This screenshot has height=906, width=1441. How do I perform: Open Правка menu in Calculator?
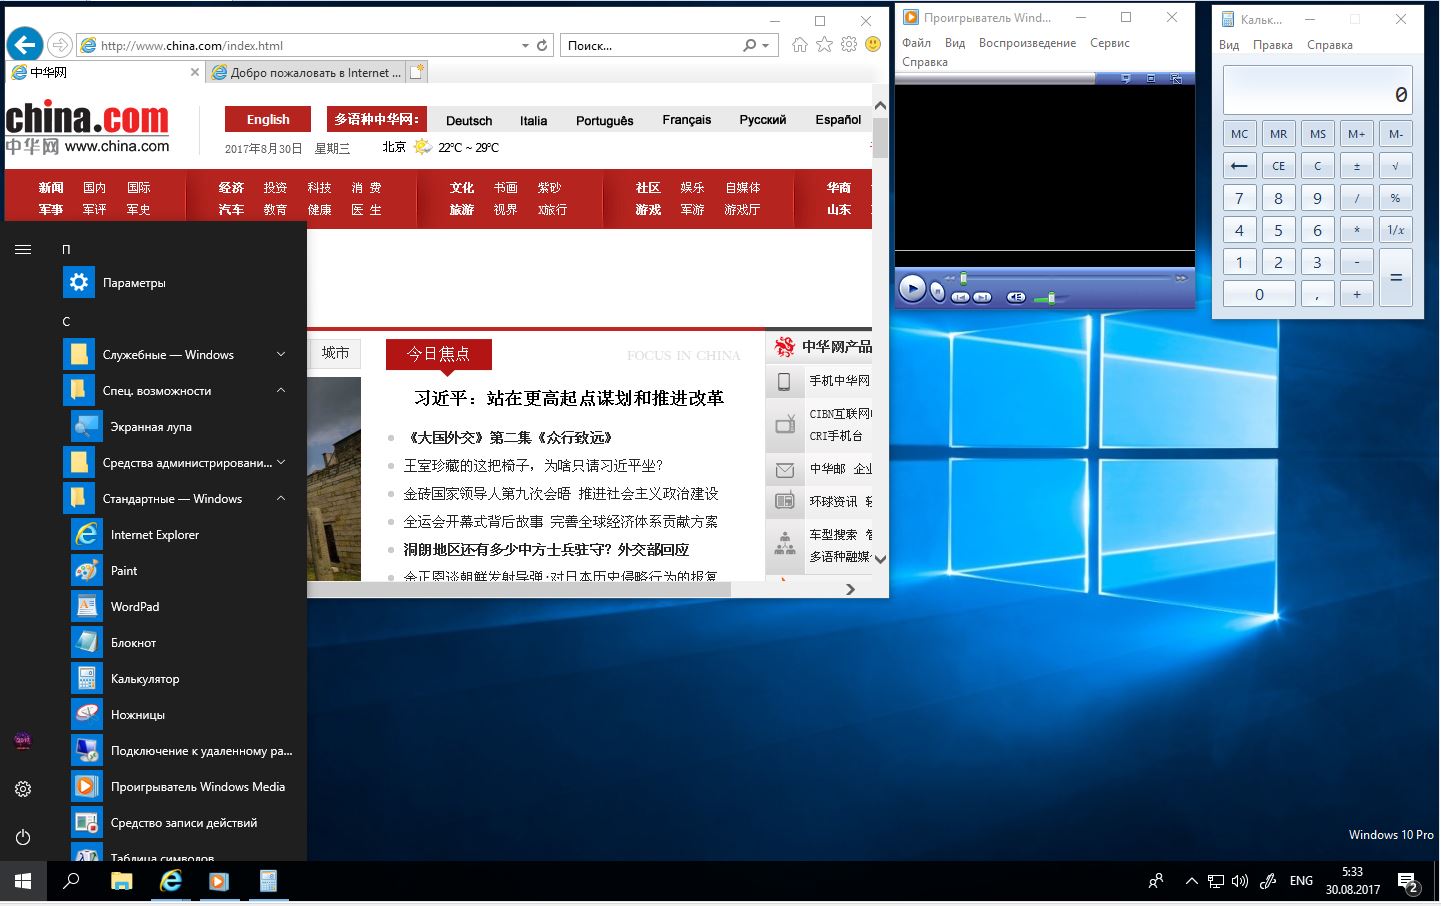click(1272, 45)
